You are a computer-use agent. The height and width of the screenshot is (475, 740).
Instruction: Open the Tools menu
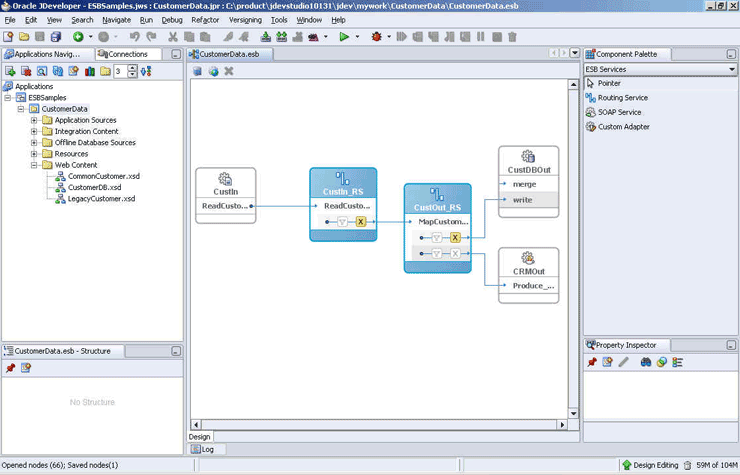(x=279, y=20)
